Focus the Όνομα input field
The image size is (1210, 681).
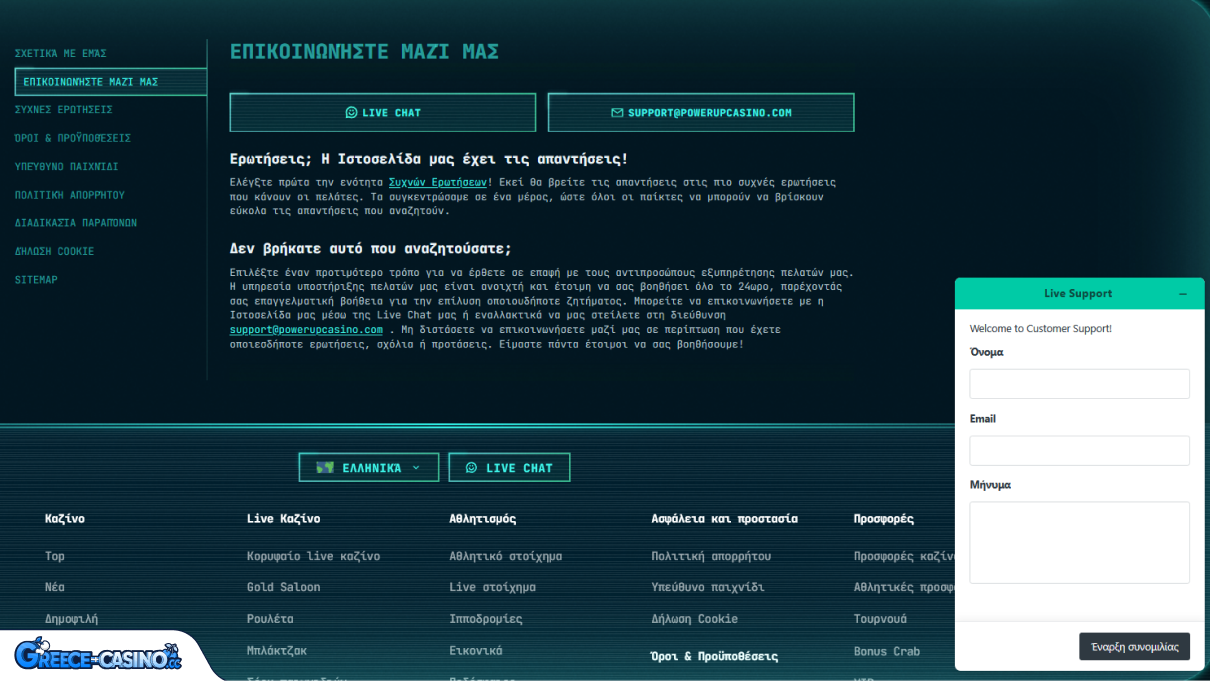click(1080, 384)
